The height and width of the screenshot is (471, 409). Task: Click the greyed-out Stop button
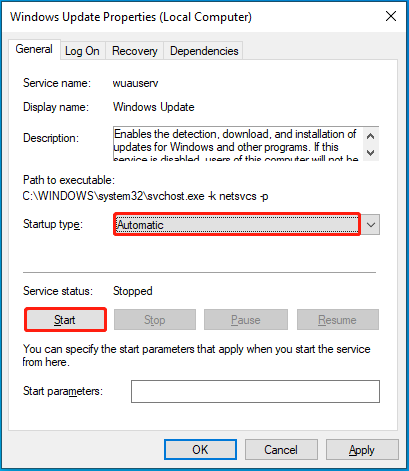click(155, 320)
